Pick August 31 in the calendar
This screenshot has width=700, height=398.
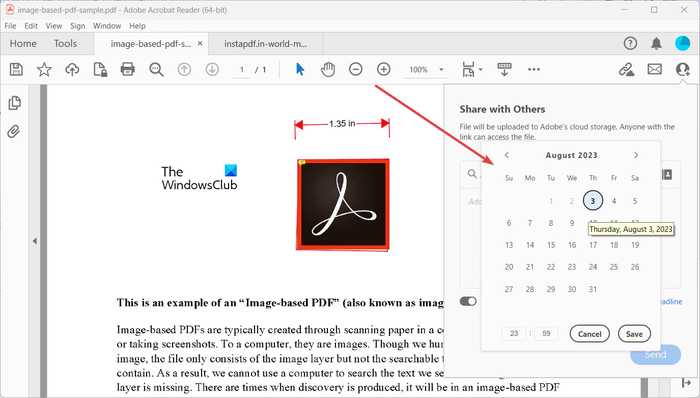click(593, 289)
